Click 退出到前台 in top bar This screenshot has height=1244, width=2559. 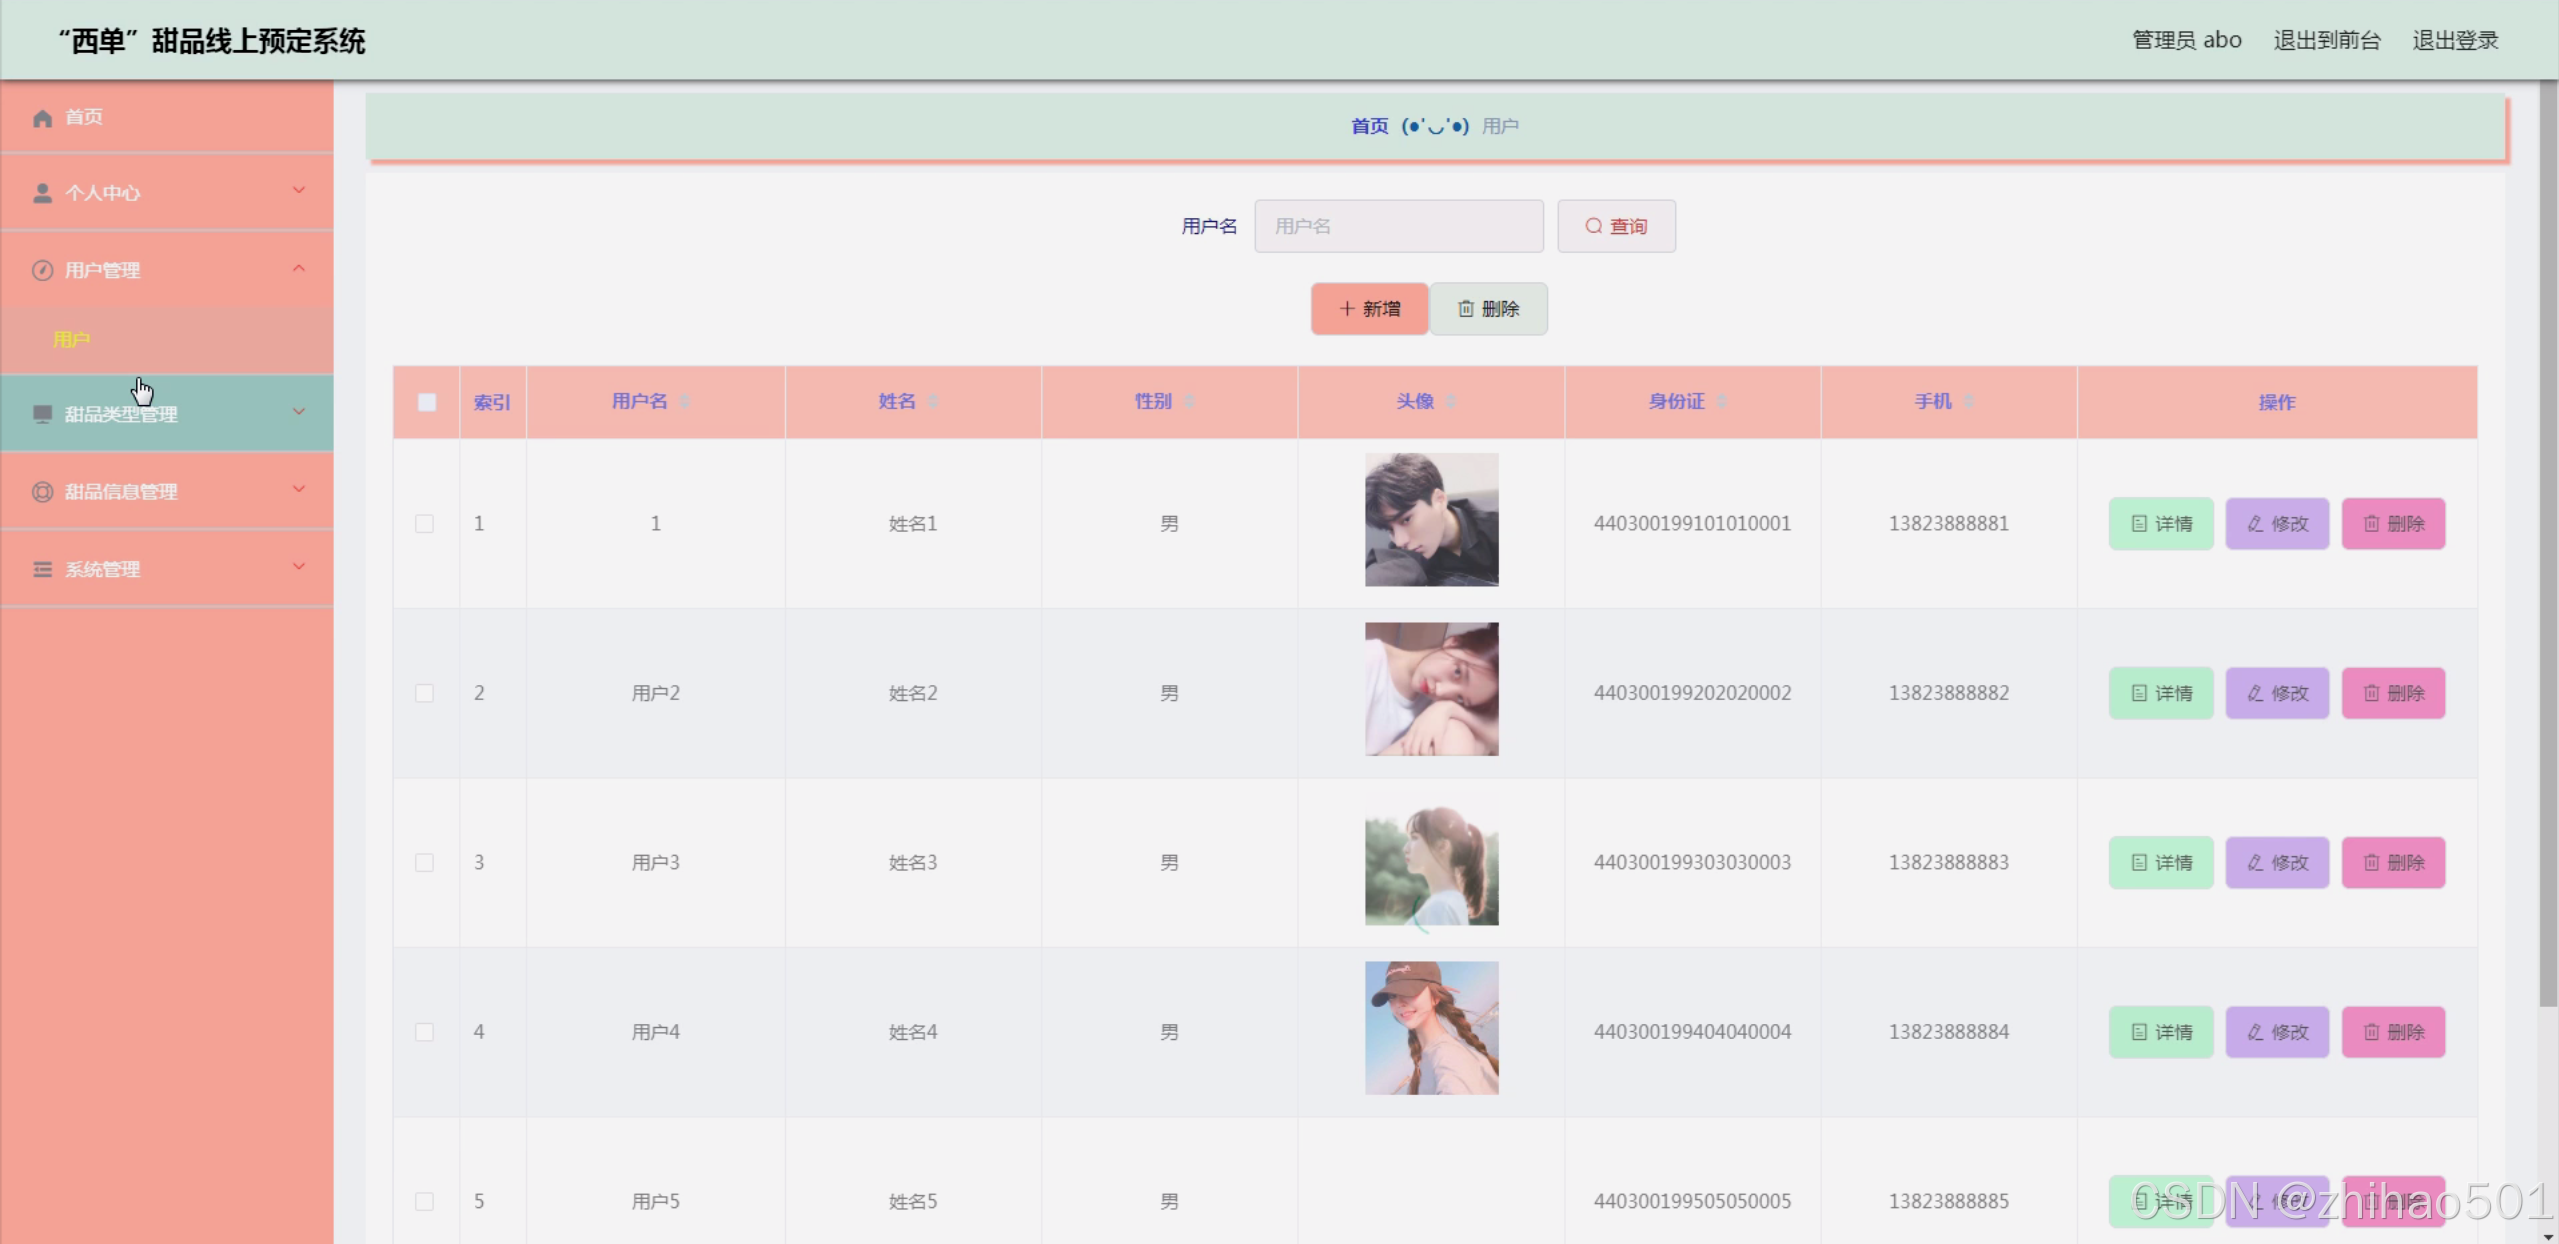click(x=2326, y=40)
